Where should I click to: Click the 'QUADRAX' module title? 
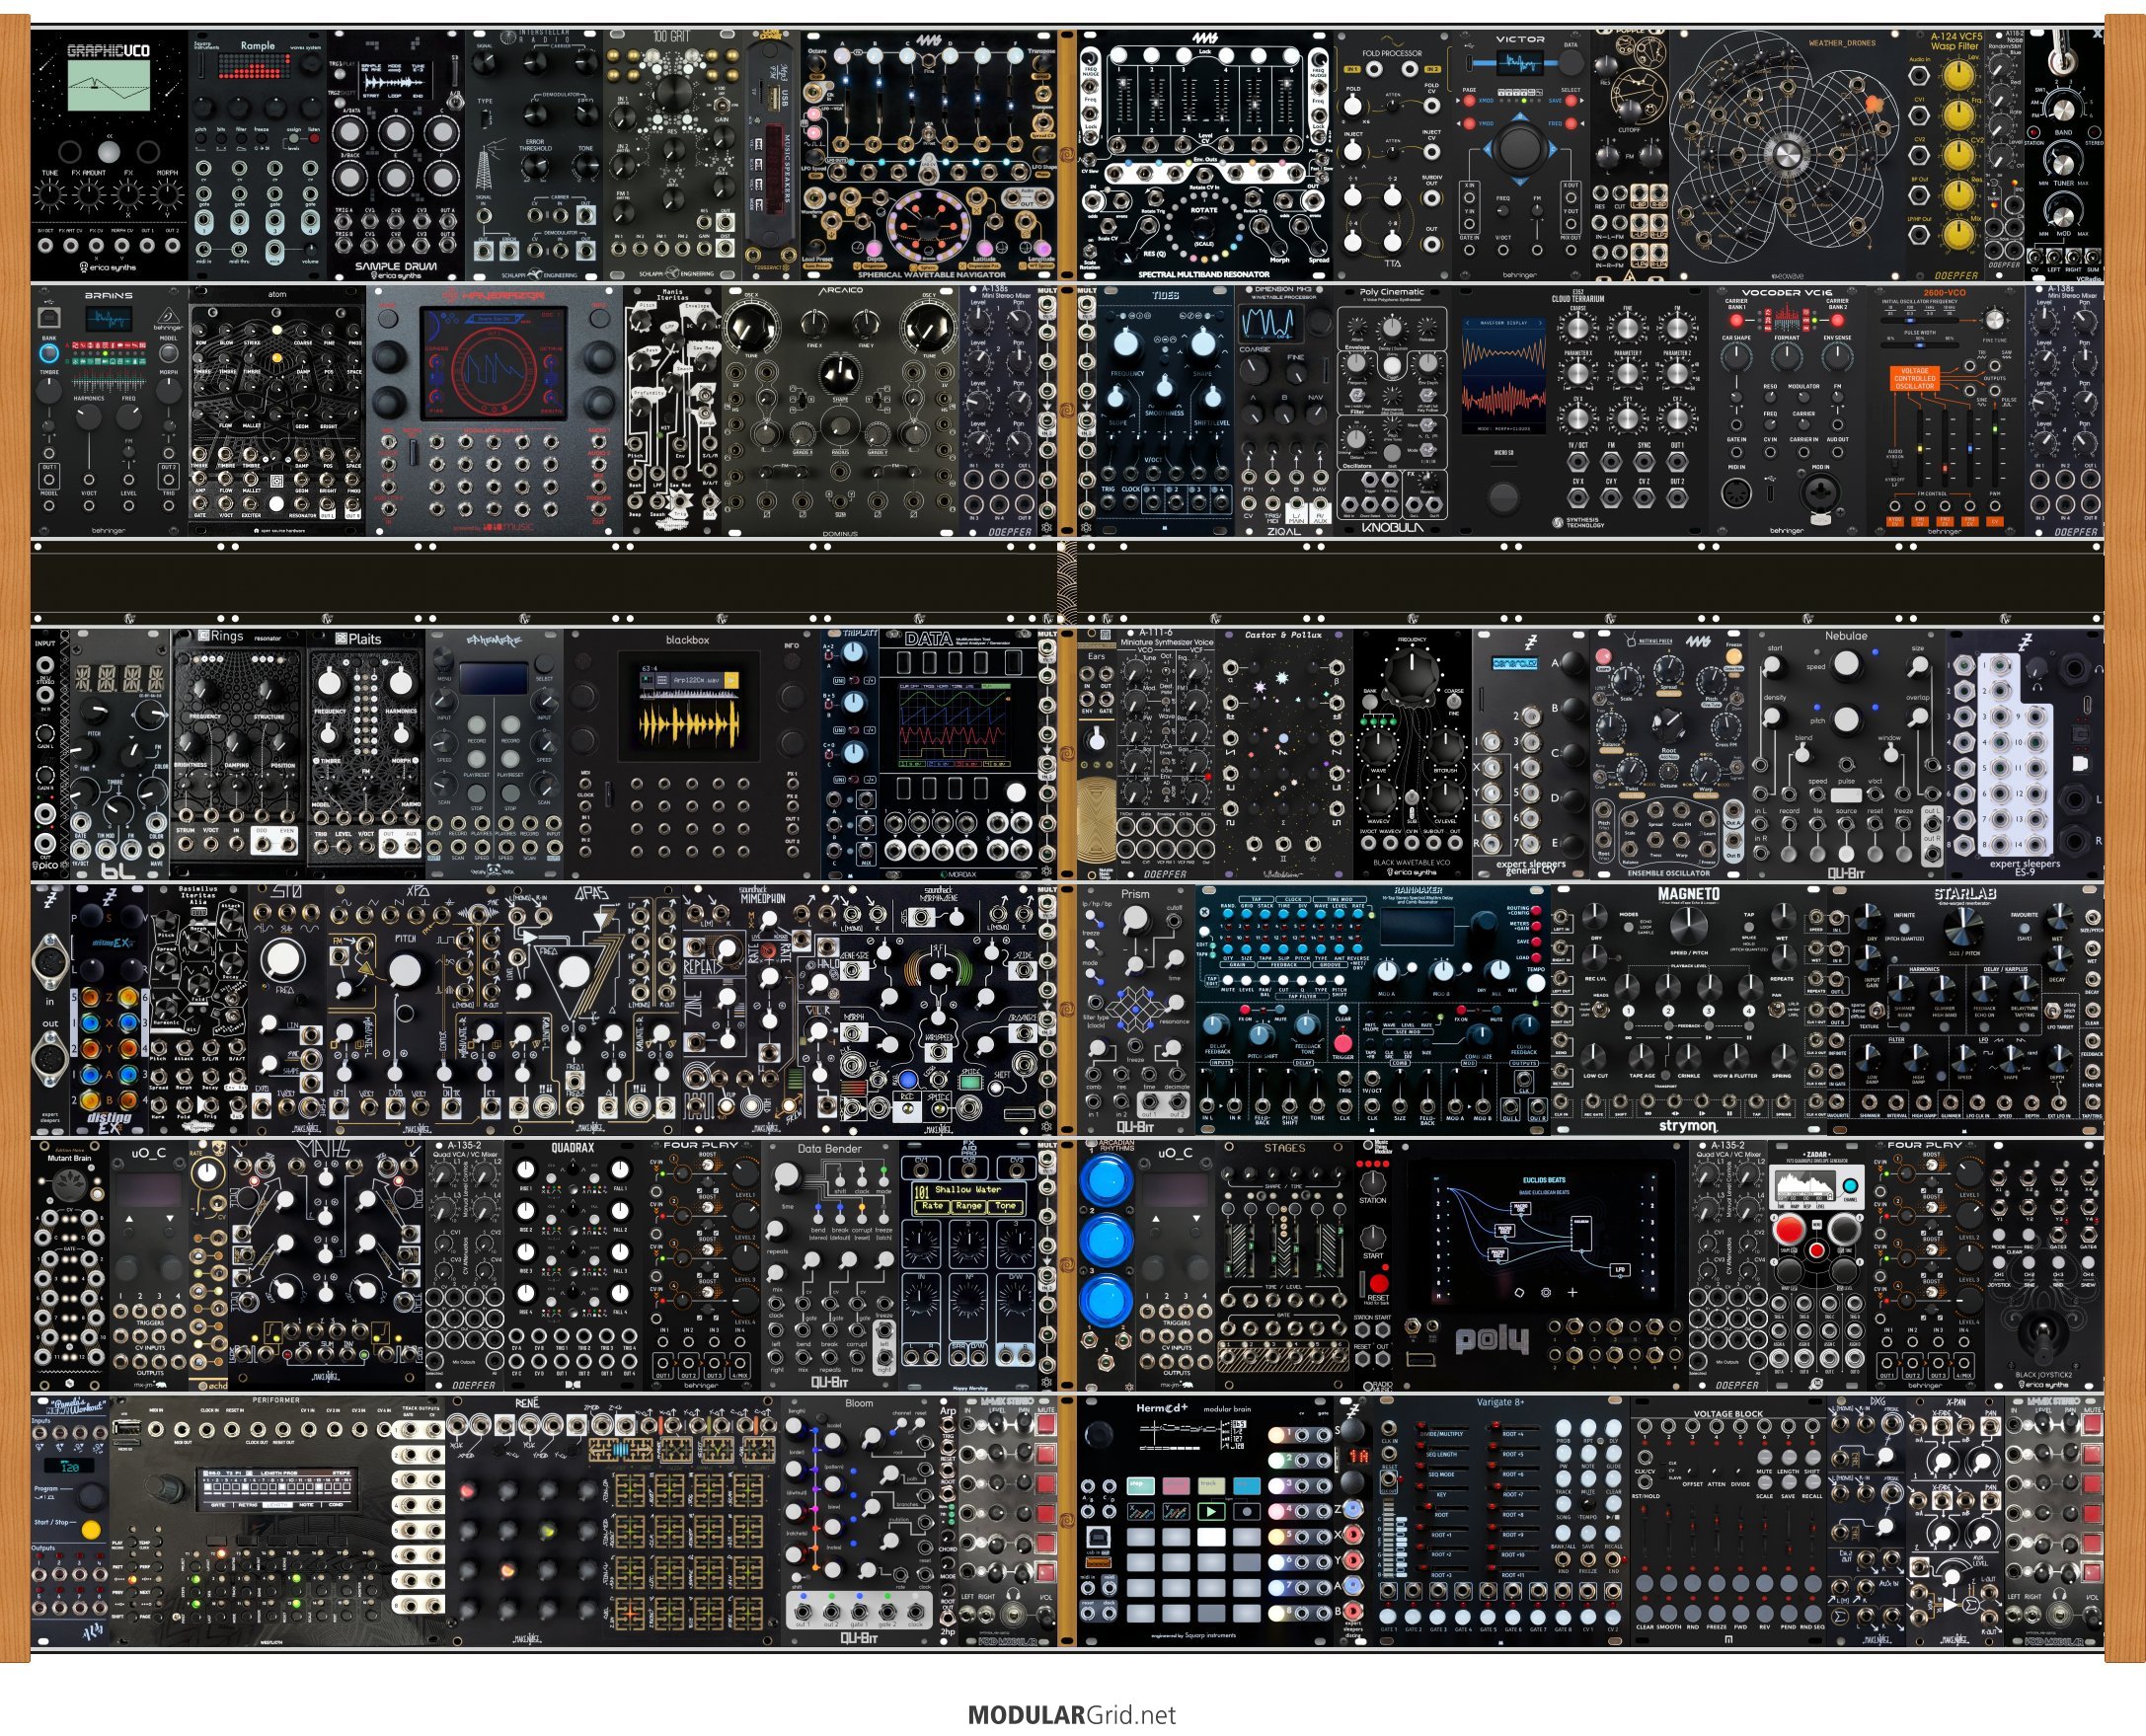(572, 1148)
